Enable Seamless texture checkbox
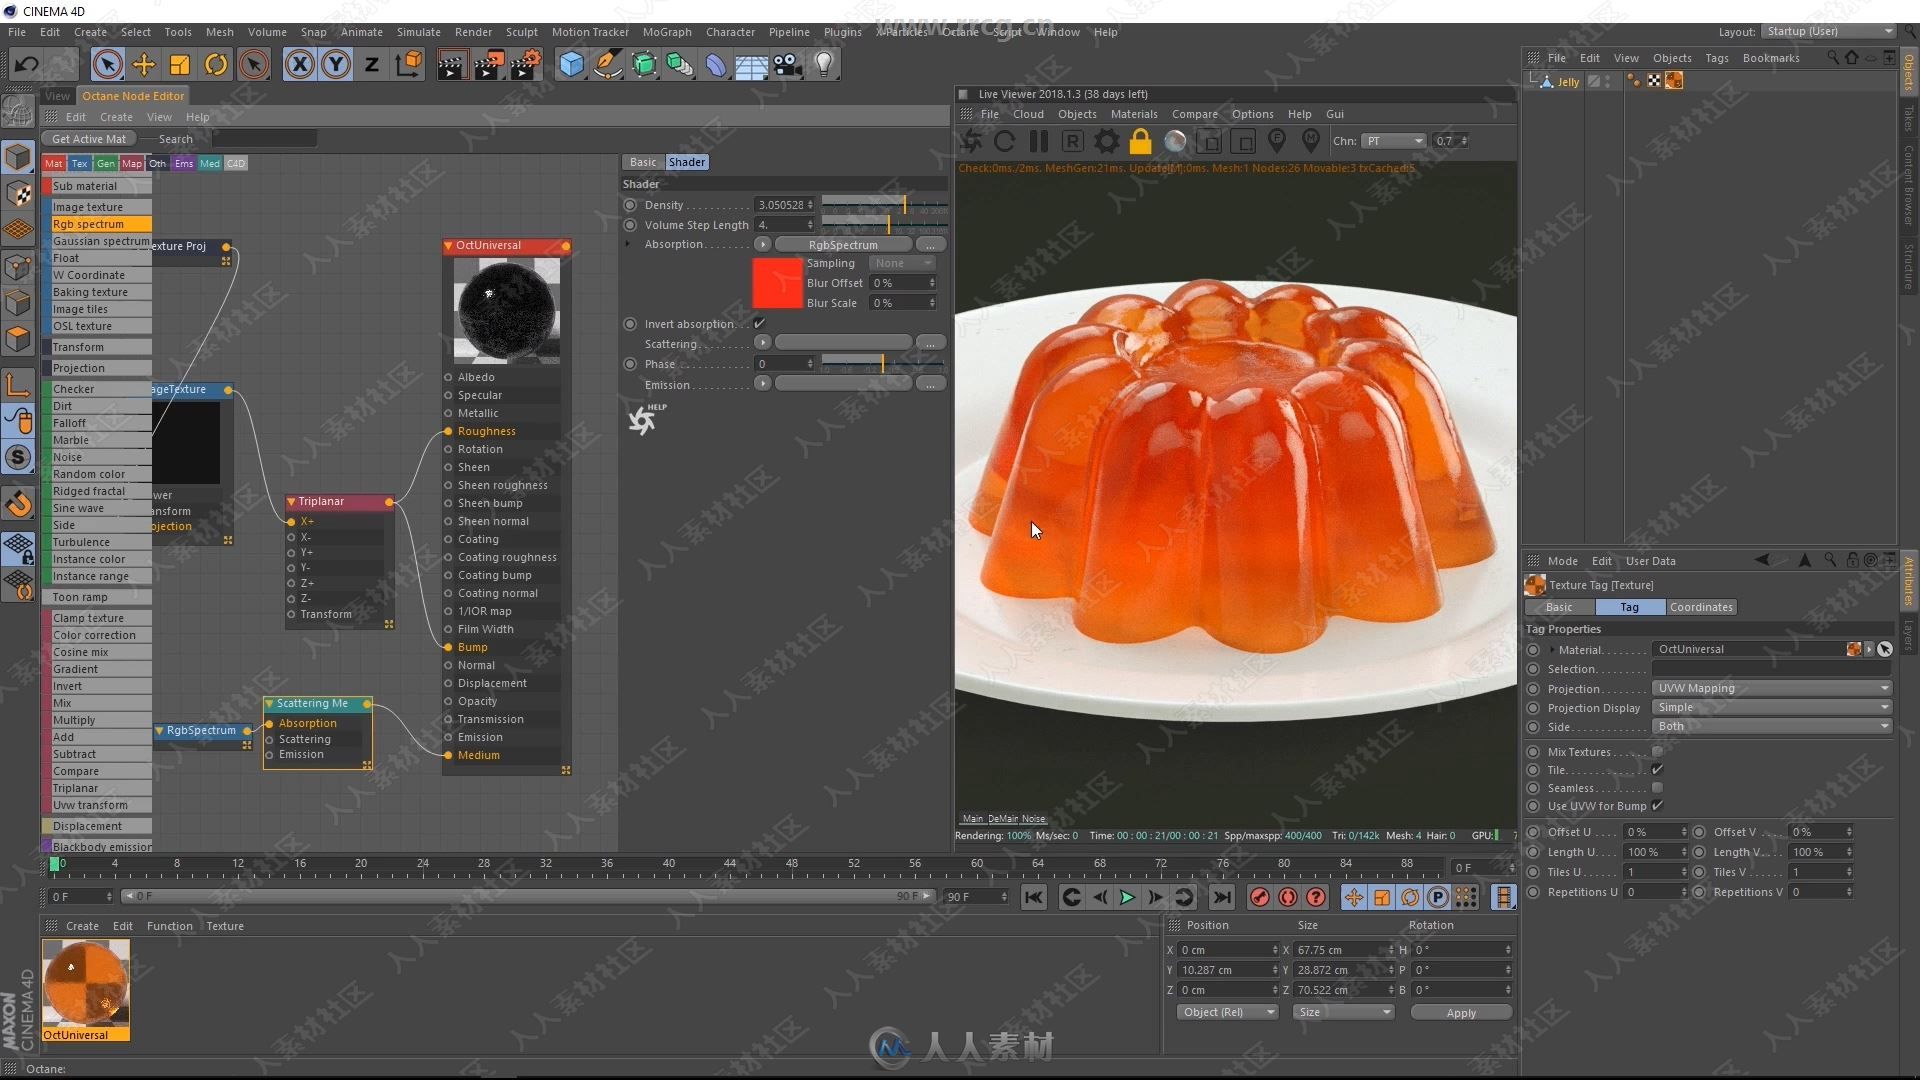 (1658, 787)
